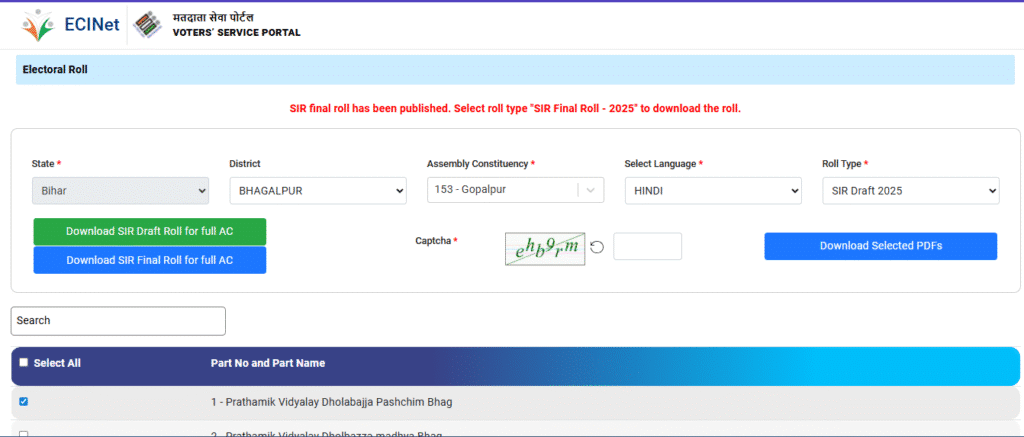Image resolution: width=1024 pixels, height=437 pixels.
Task: Open the Select Language dropdown
Action: [x=713, y=190]
